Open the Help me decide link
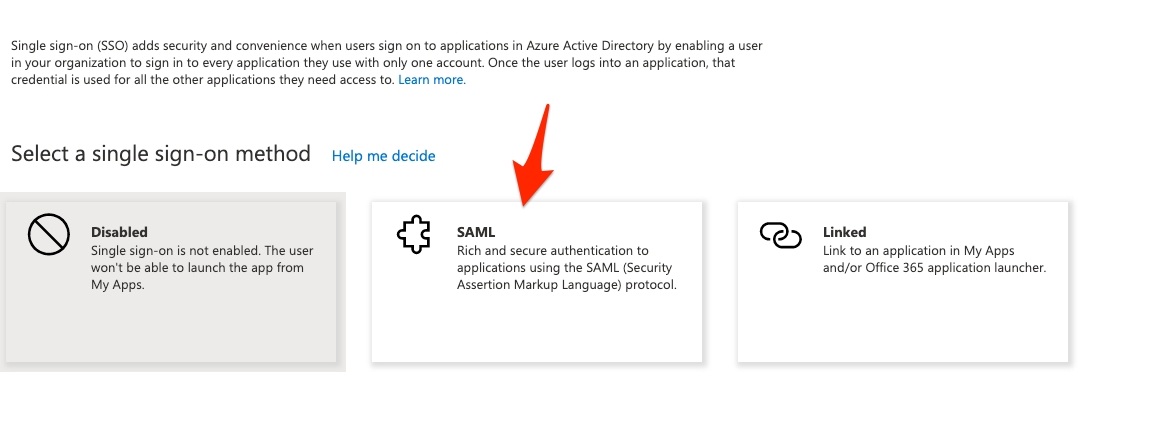 [x=383, y=156]
